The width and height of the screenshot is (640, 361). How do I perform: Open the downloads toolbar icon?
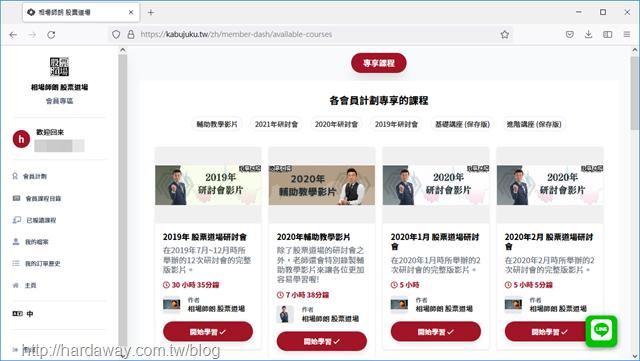(x=589, y=35)
